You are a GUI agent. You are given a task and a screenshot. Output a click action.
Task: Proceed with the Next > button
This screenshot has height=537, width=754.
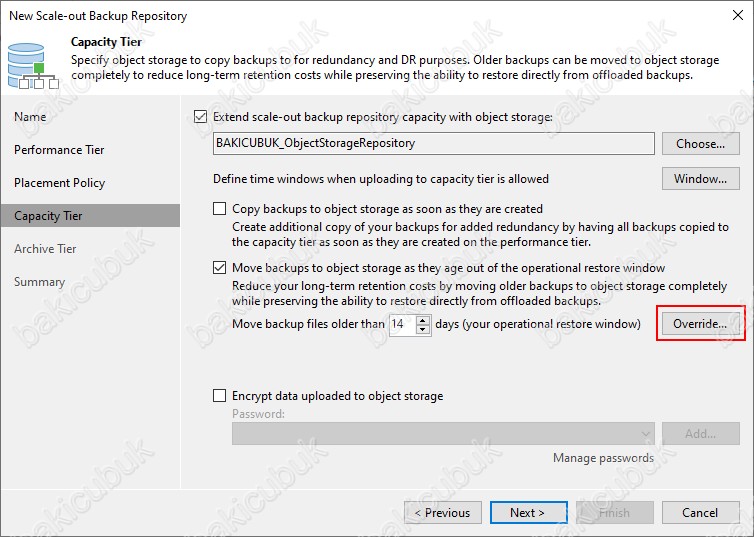[x=529, y=513]
